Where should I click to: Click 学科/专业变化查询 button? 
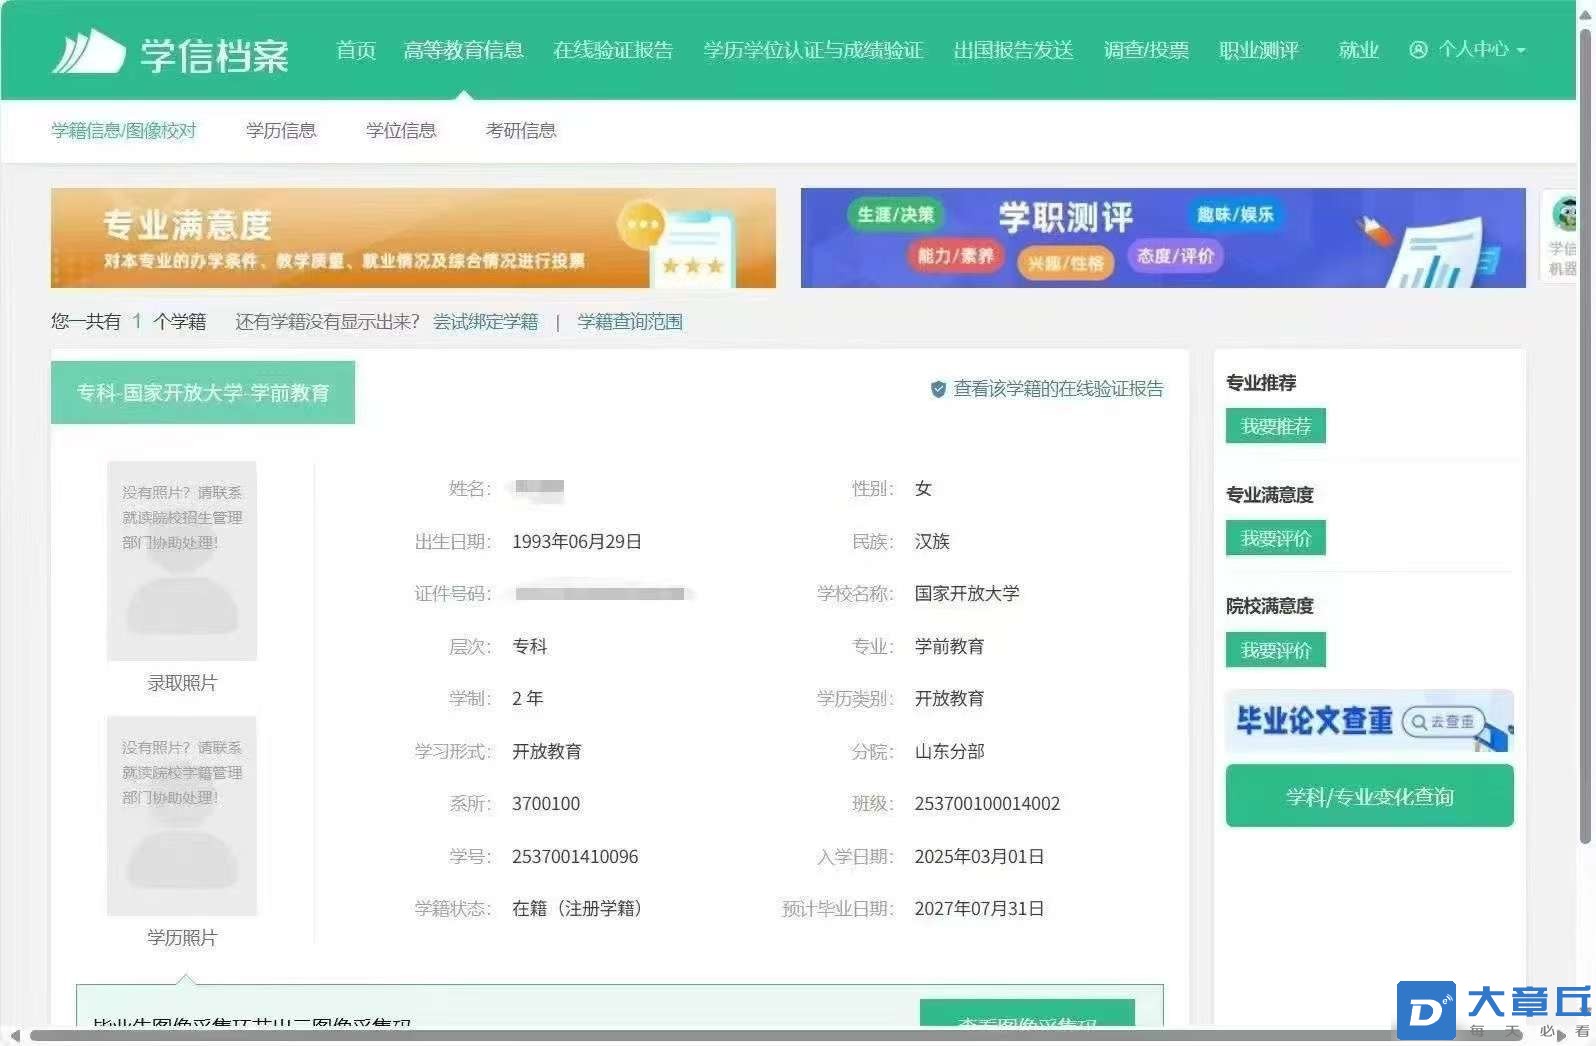pyautogui.click(x=1370, y=796)
